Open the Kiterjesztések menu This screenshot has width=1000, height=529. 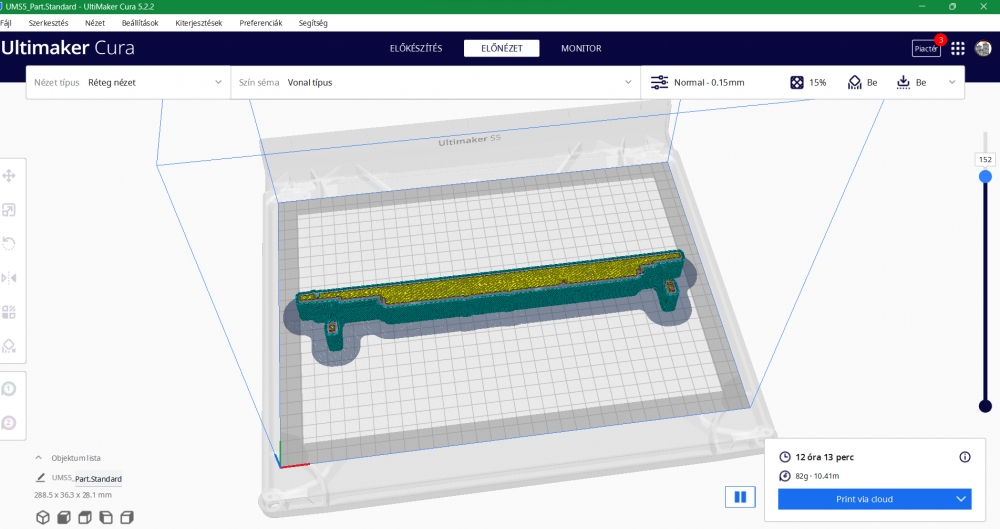click(x=198, y=22)
